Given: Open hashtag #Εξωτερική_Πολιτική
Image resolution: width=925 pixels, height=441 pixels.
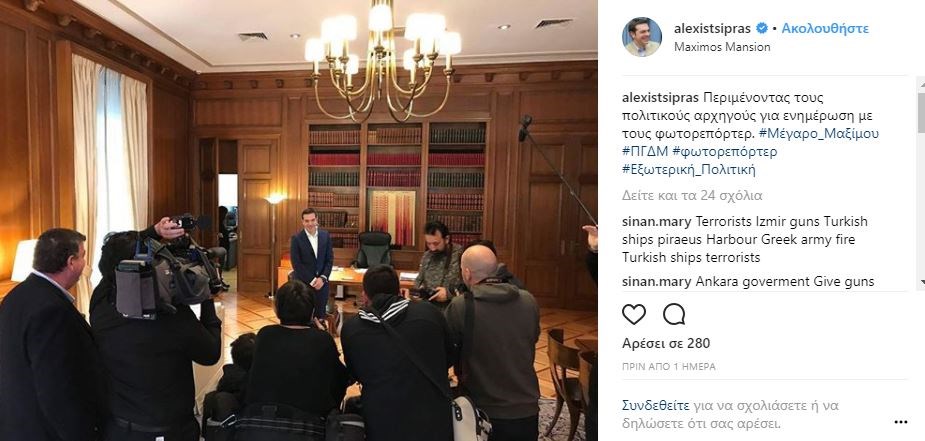Looking at the screenshot, I should coord(689,170).
